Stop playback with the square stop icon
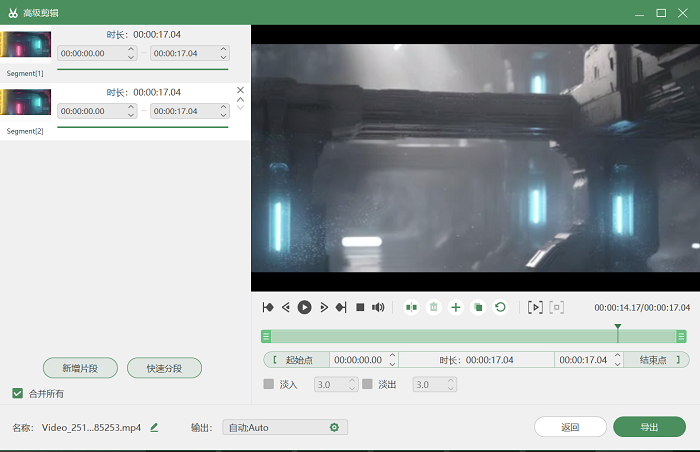 (x=360, y=307)
